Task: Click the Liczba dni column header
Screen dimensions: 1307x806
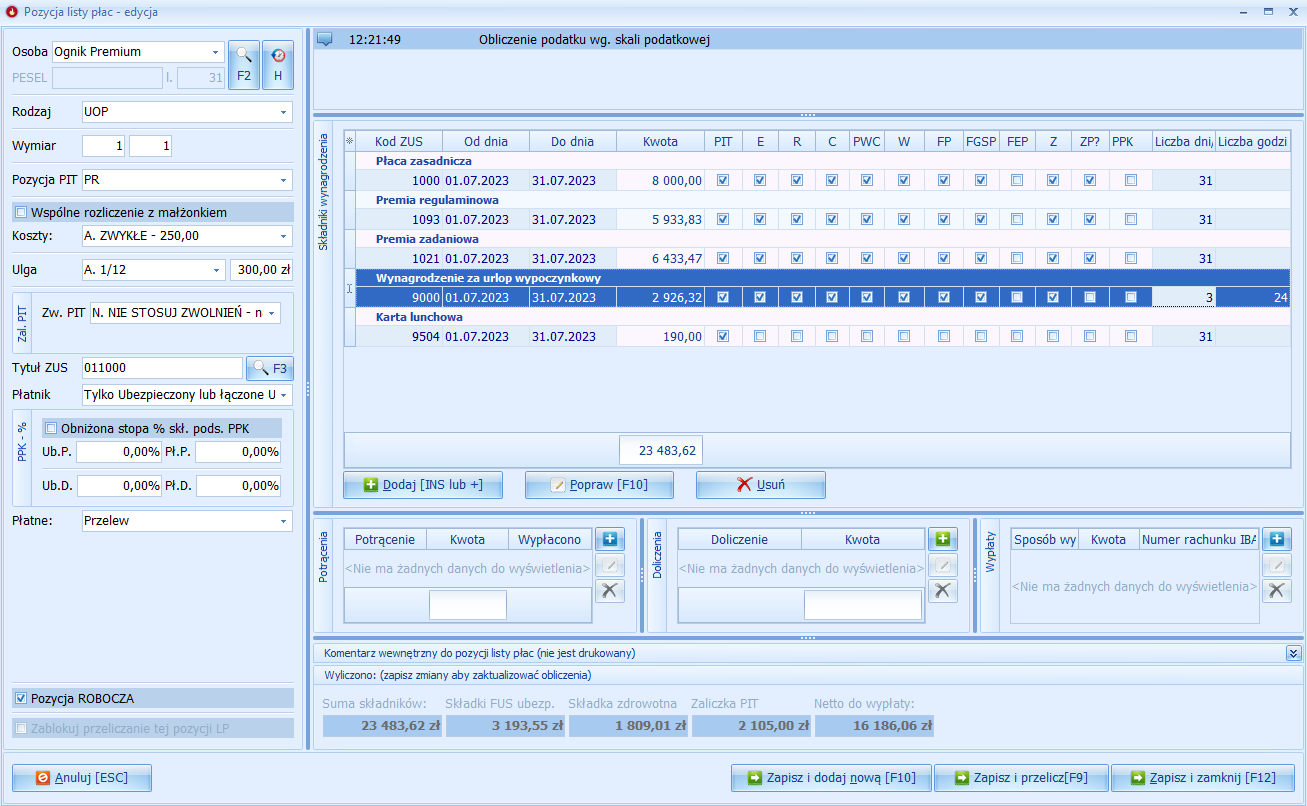Action: tap(1183, 141)
